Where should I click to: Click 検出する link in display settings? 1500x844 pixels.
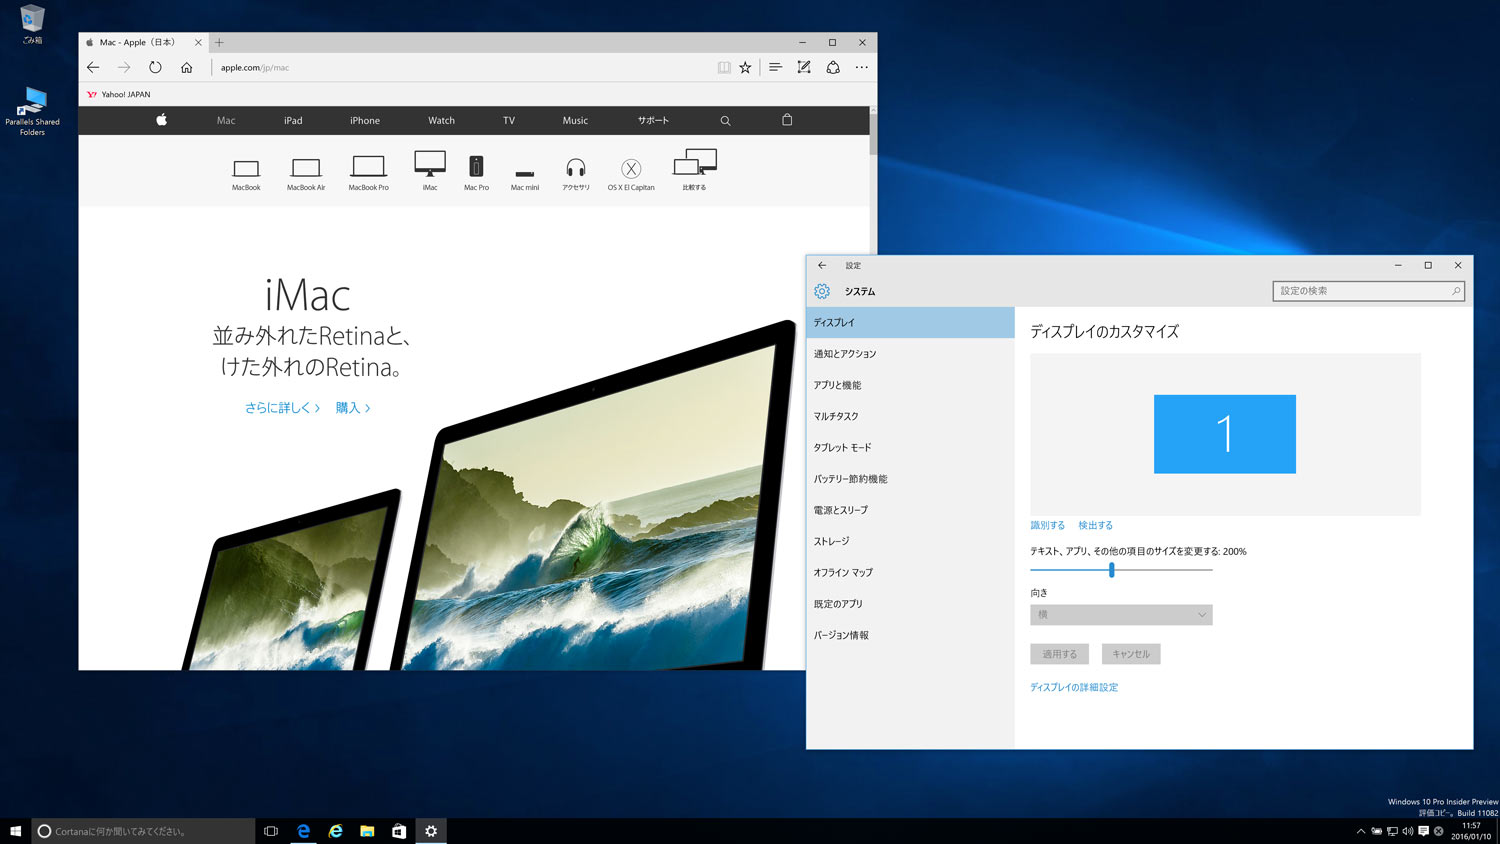point(1095,525)
